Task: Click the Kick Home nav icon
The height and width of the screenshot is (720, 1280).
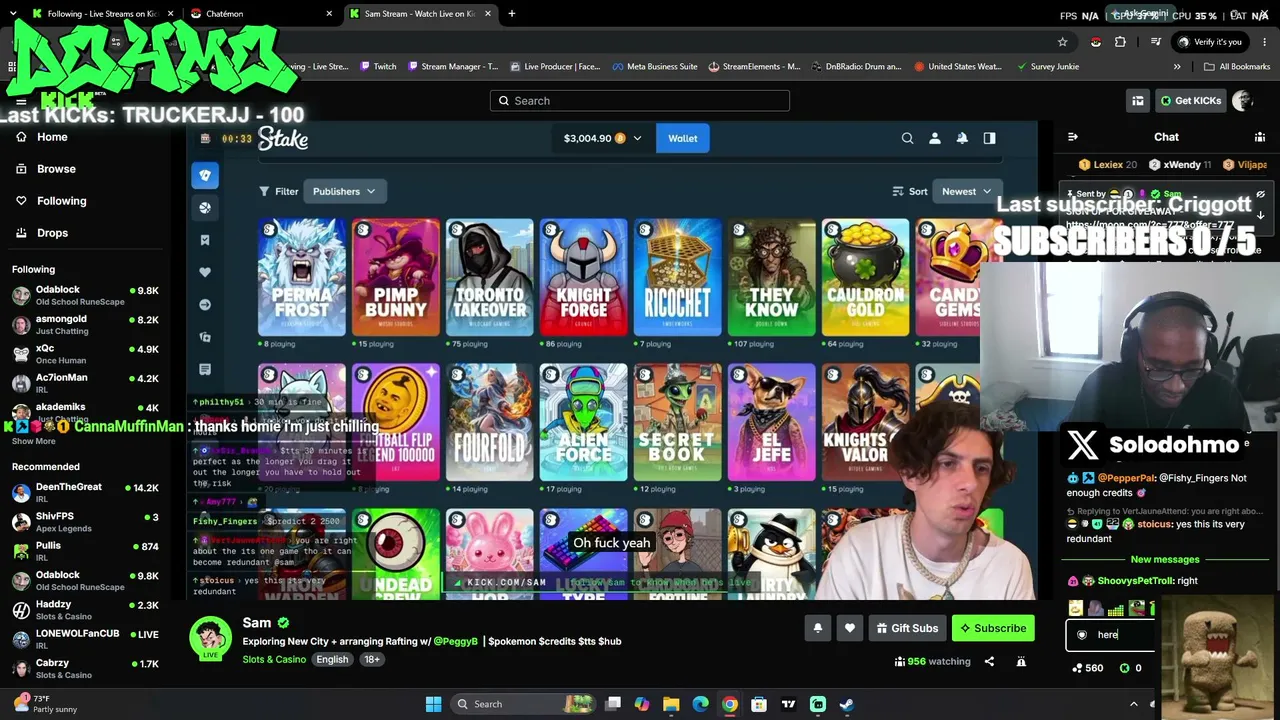Action: click(x=21, y=137)
